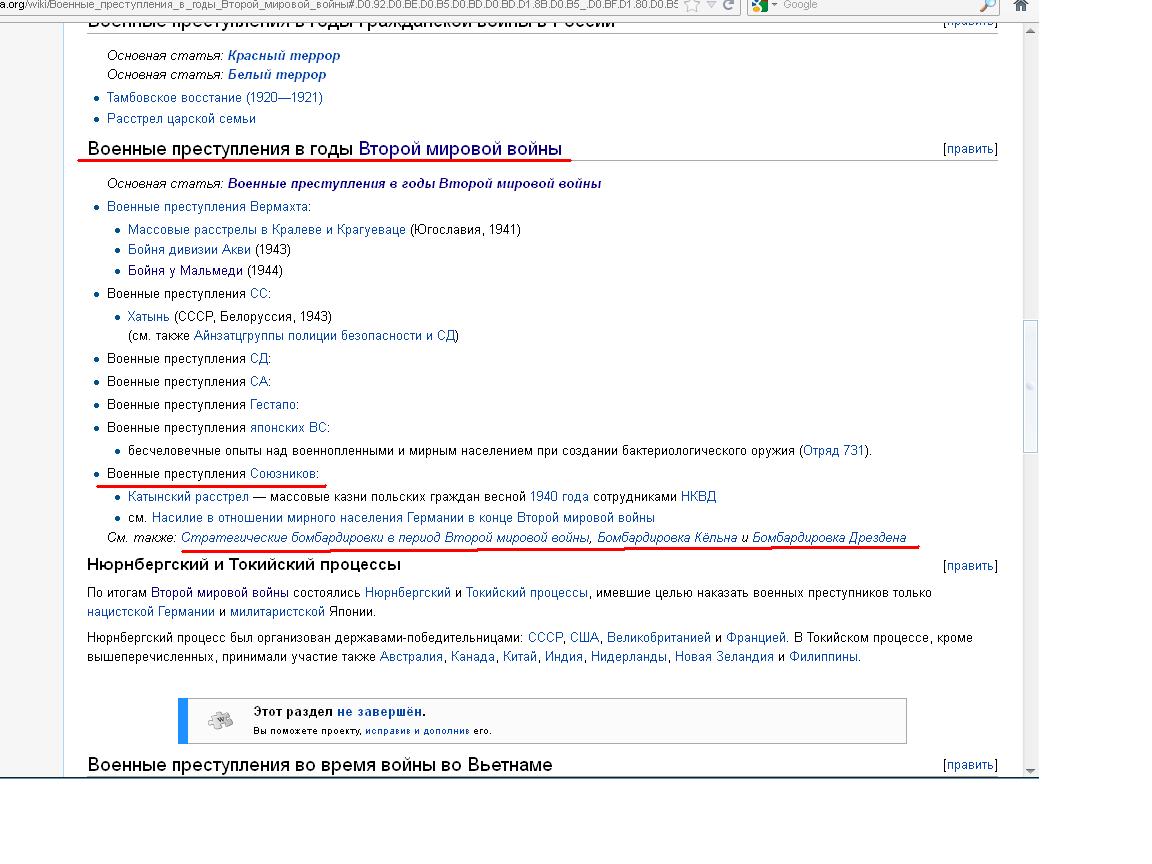Image resolution: width=1152 pixels, height=864 pixels.
Task: Open Военные преступления Вермахта link
Action: [x=209, y=206]
